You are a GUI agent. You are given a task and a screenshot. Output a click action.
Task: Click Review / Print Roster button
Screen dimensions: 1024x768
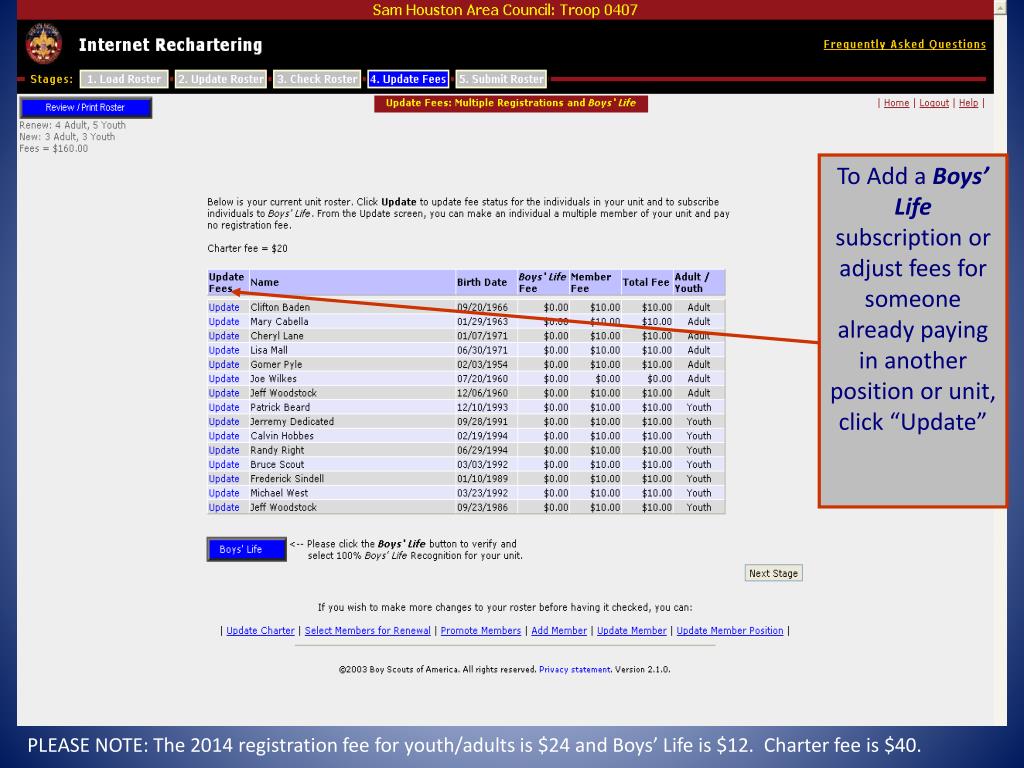pos(86,108)
